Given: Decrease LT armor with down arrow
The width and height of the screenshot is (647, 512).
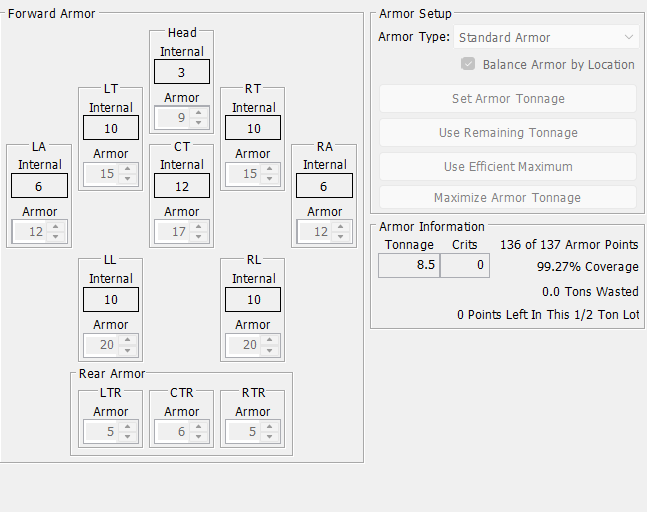Looking at the screenshot, I should [128, 179].
